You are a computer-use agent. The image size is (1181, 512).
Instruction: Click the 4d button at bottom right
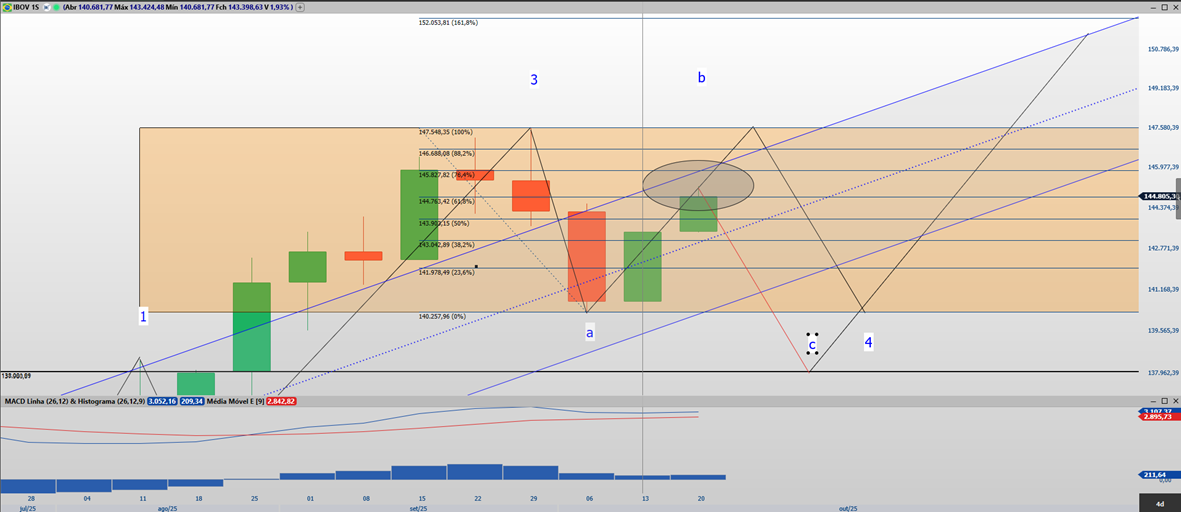pos(1159,503)
